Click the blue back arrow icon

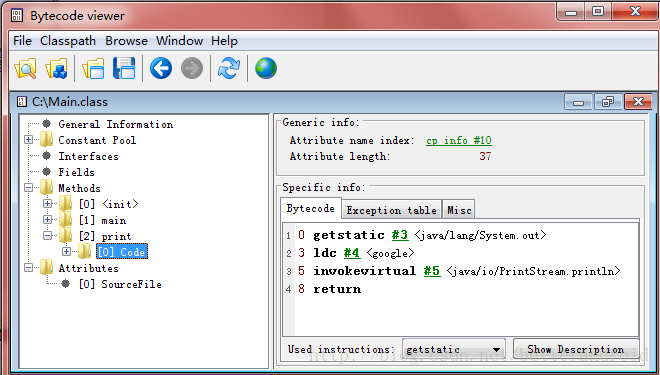pyautogui.click(x=161, y=68)
